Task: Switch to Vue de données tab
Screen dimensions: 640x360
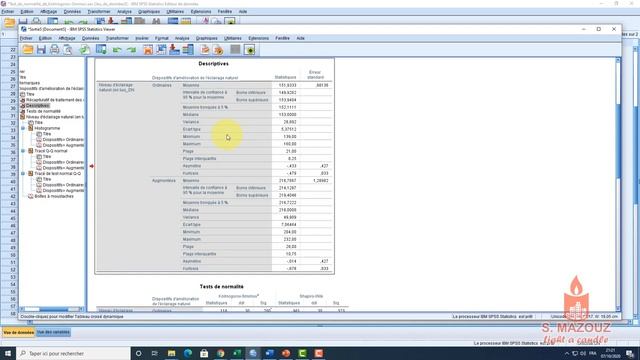Action: [x=19, y=332]
